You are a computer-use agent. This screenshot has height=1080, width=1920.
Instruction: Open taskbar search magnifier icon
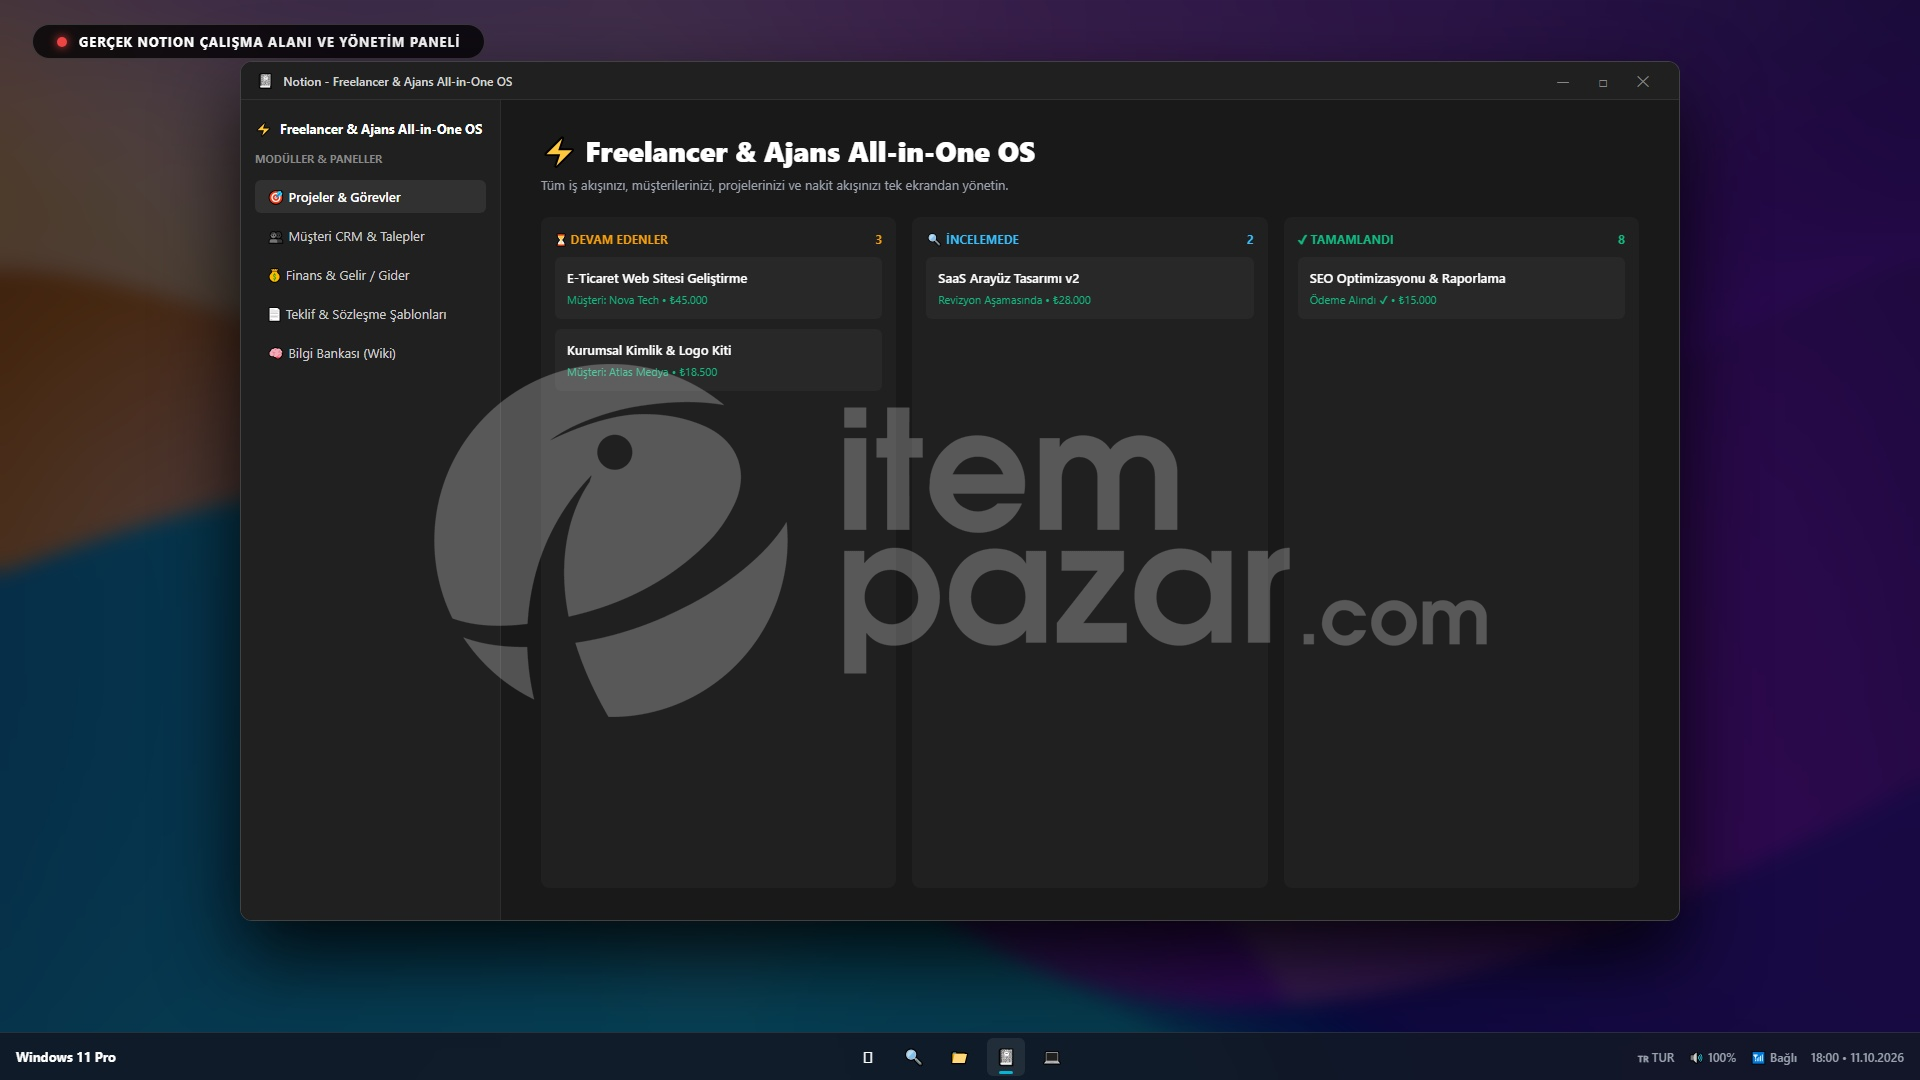pos(913,1057)
